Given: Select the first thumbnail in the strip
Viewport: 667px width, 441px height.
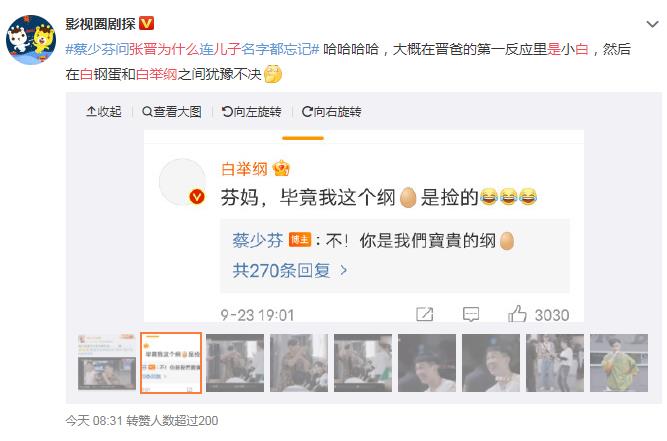Looking at the screenshot, I should (x=107, y=362).
